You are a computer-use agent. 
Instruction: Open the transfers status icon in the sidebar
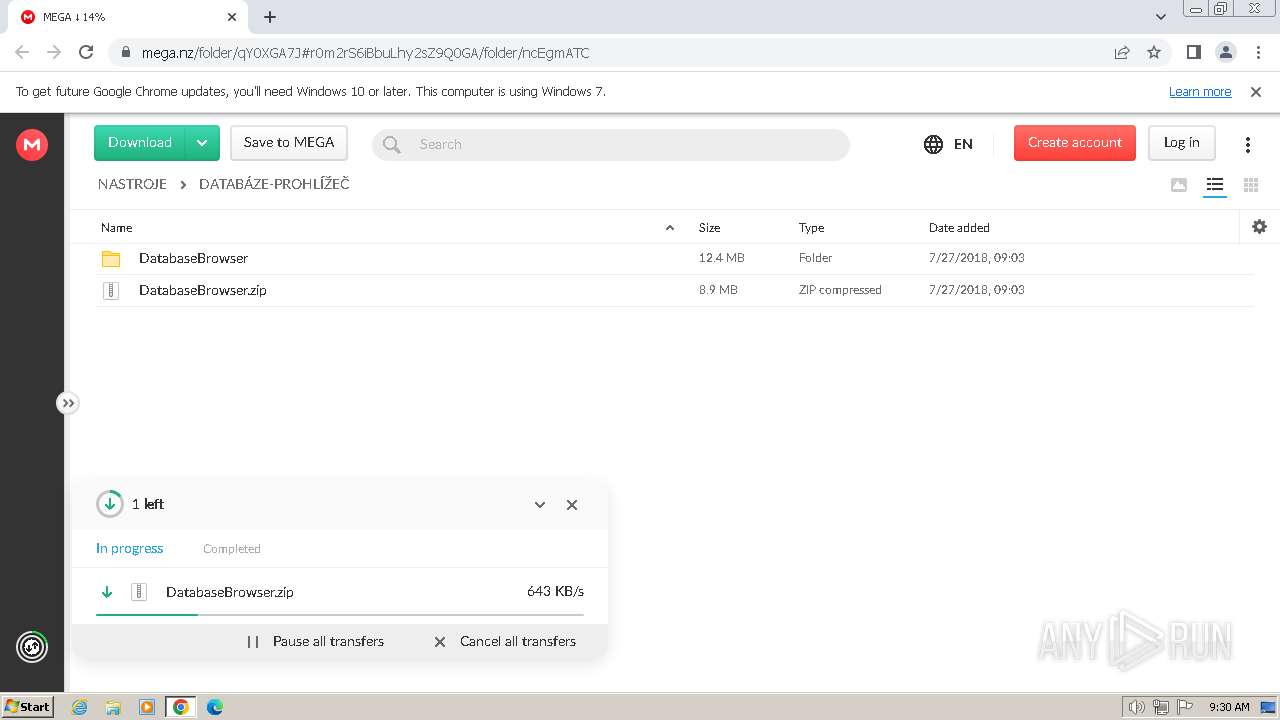32,647
